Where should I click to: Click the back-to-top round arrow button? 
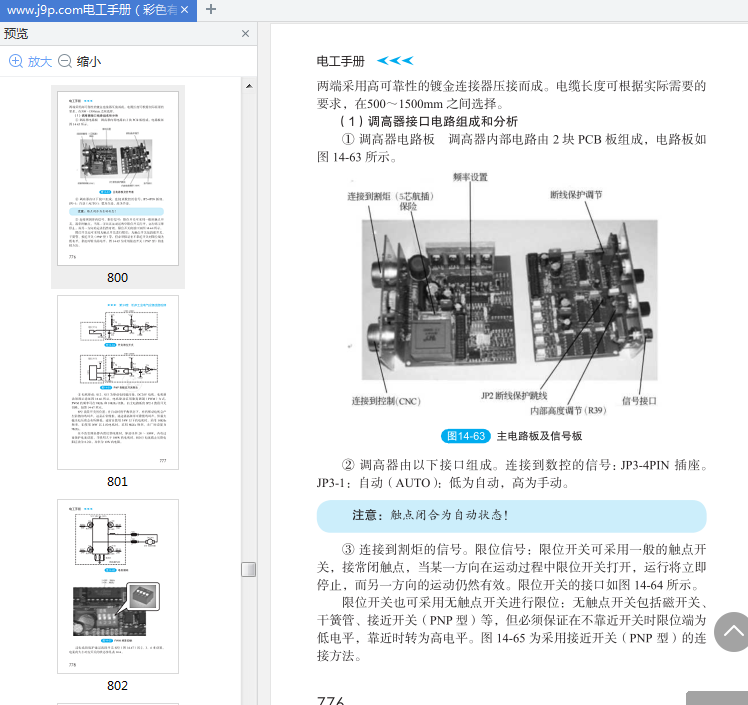732,632
